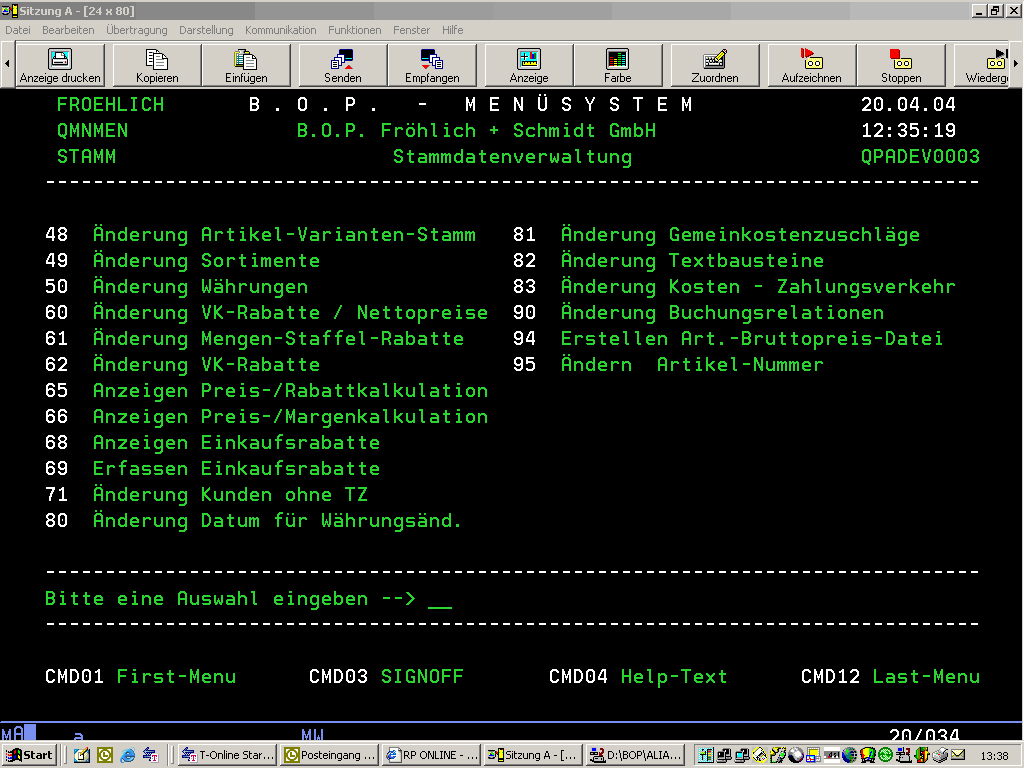1024x768 pixels.
Task: Click the Senden toolbar icon
Action: pos(343,65)
